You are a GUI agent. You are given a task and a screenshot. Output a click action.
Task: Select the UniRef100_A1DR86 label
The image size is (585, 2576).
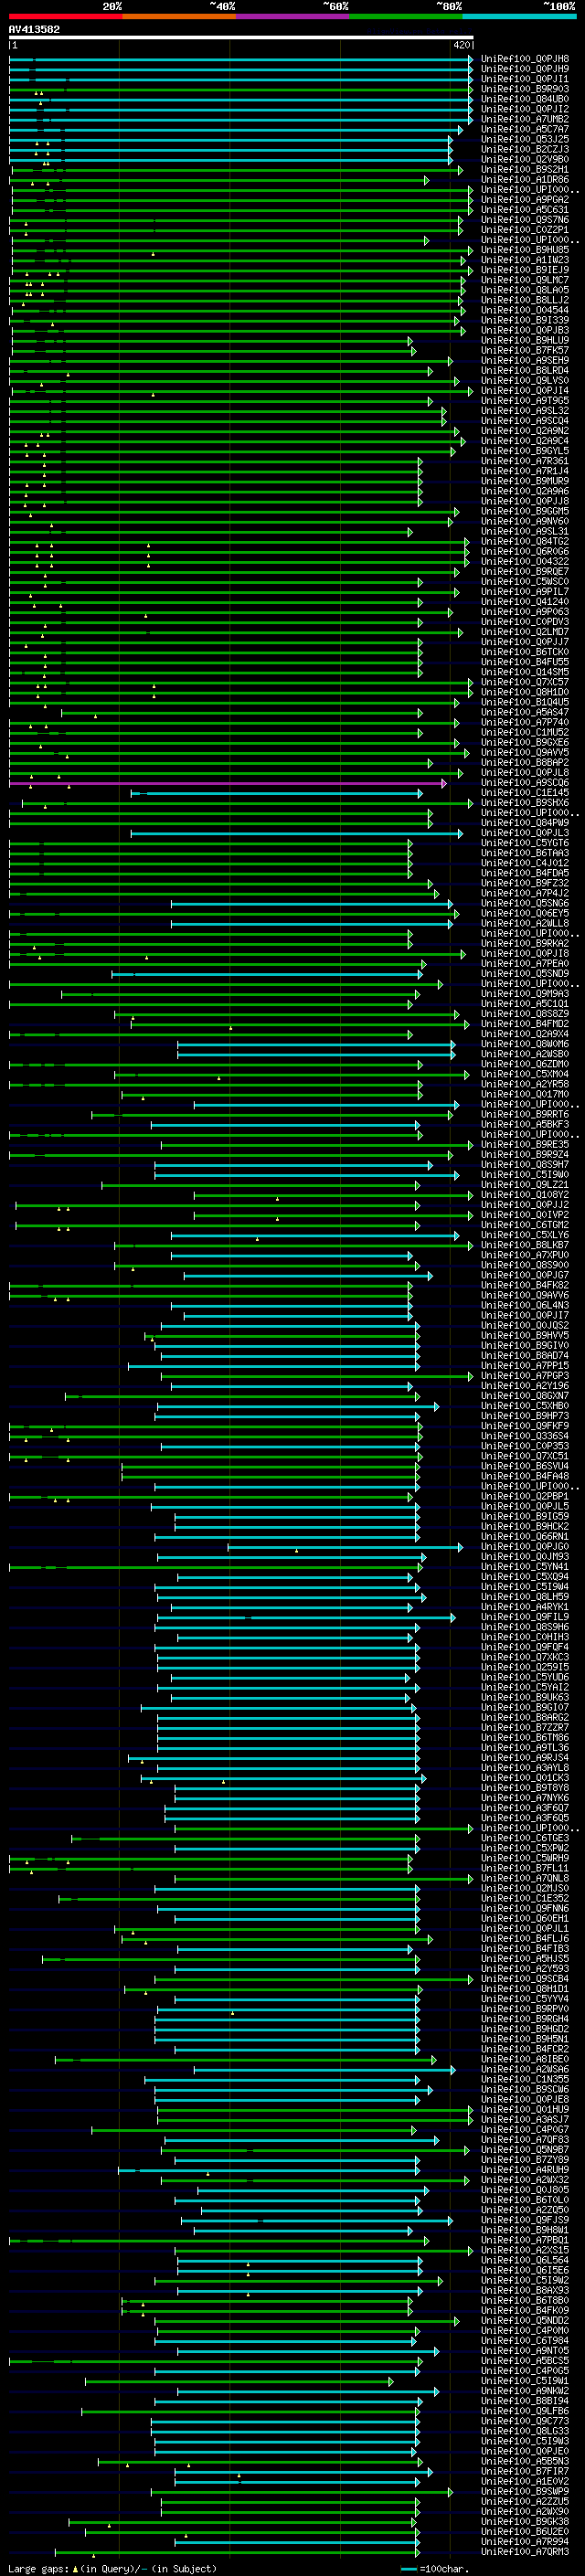(525, 180)
